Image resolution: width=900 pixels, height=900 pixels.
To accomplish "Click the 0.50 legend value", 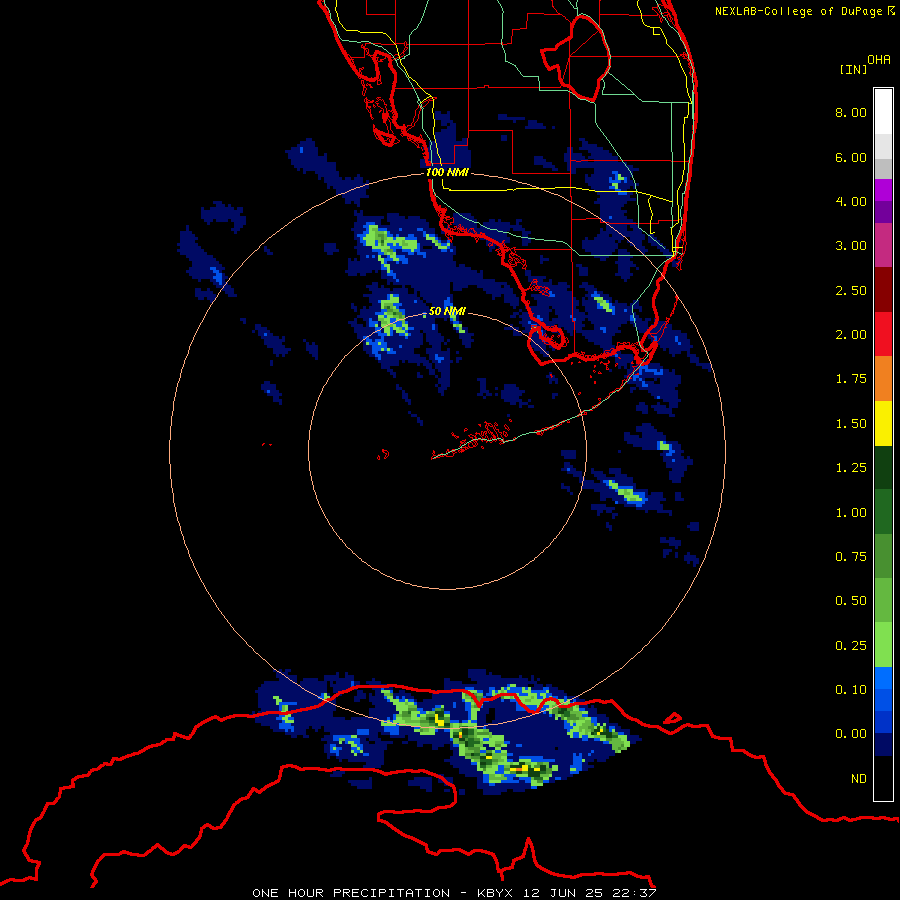I will pyautogui.click(x=851, y=601).
